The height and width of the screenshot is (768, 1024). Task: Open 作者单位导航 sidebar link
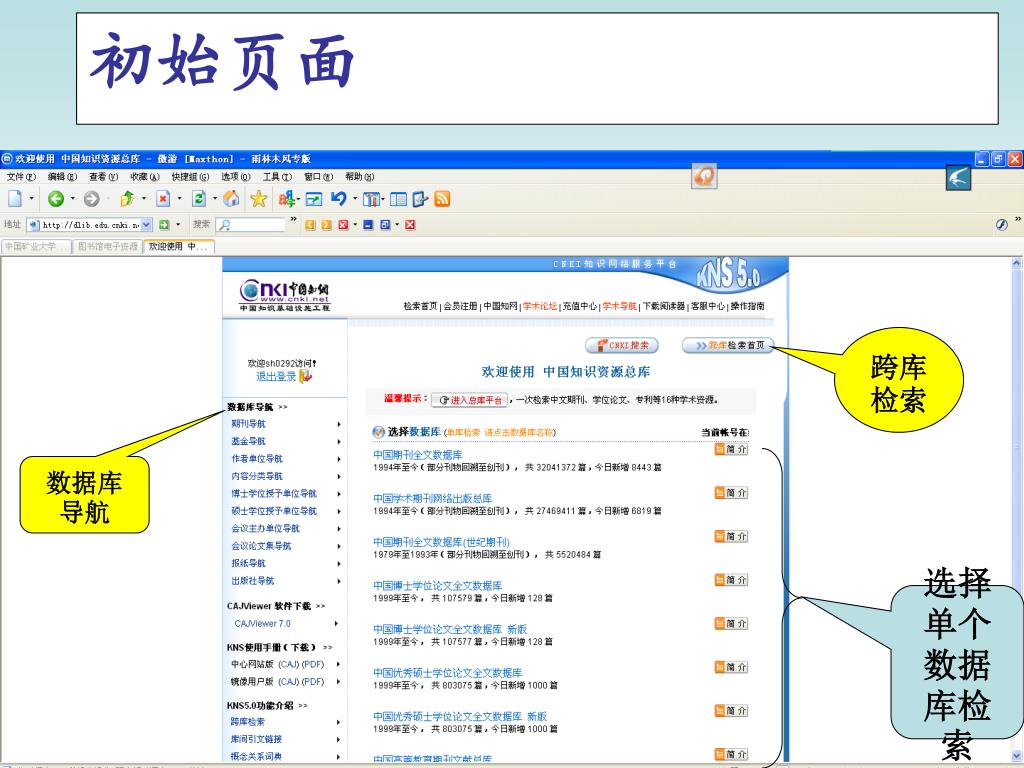257,459
